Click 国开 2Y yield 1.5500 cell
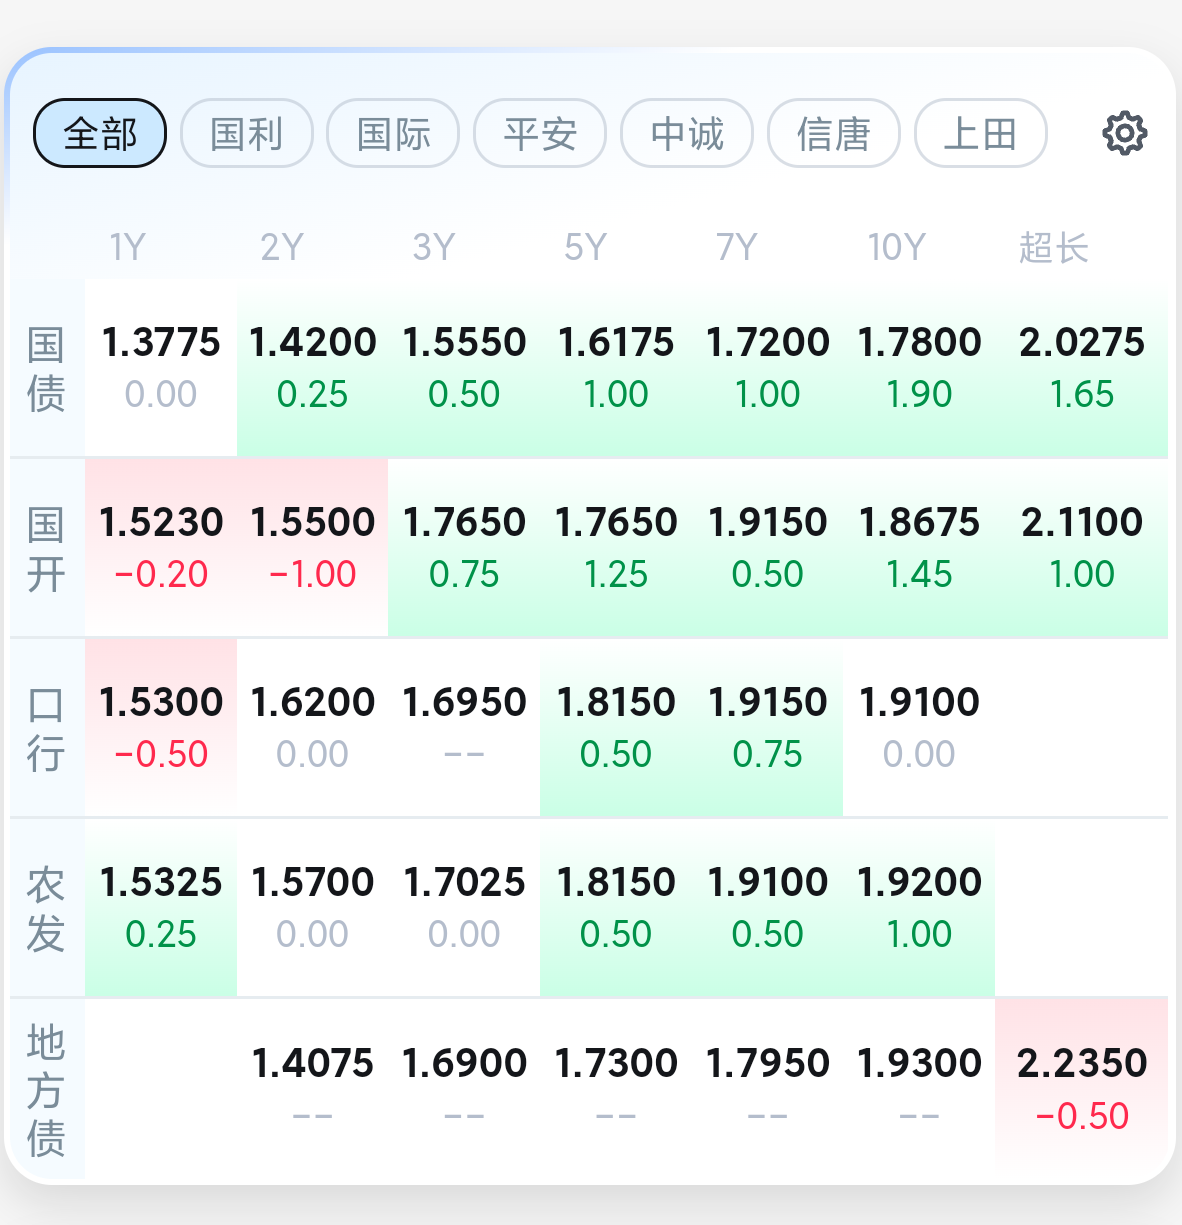The image size is (1182, 1225). pyautogui.click(x=313, y=548)
